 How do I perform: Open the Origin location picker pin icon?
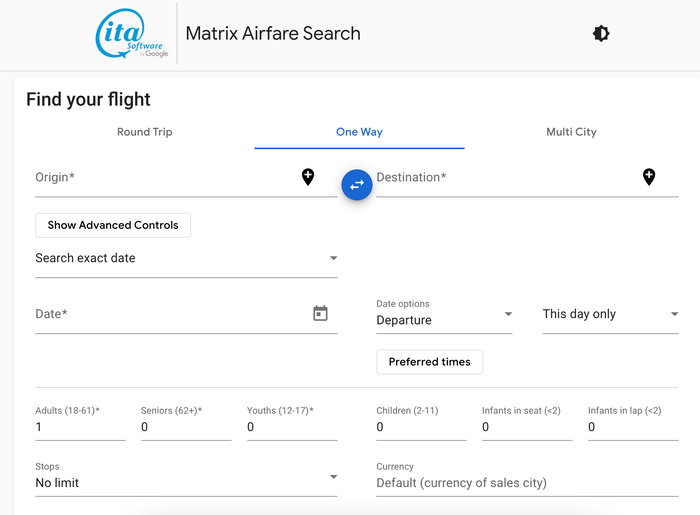308,177
